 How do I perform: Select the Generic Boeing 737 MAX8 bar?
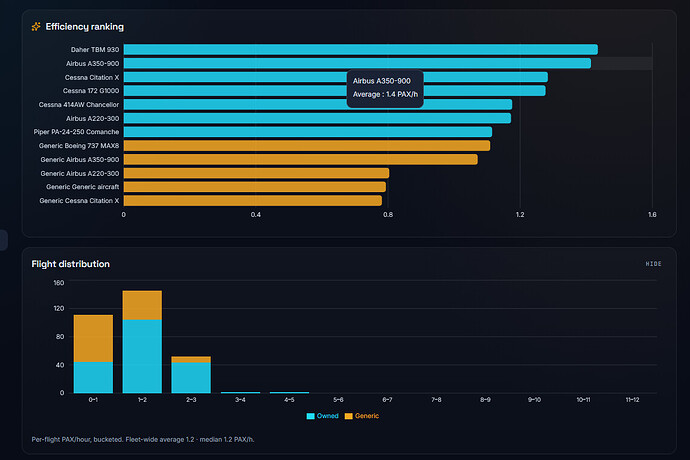pos(307,145)
